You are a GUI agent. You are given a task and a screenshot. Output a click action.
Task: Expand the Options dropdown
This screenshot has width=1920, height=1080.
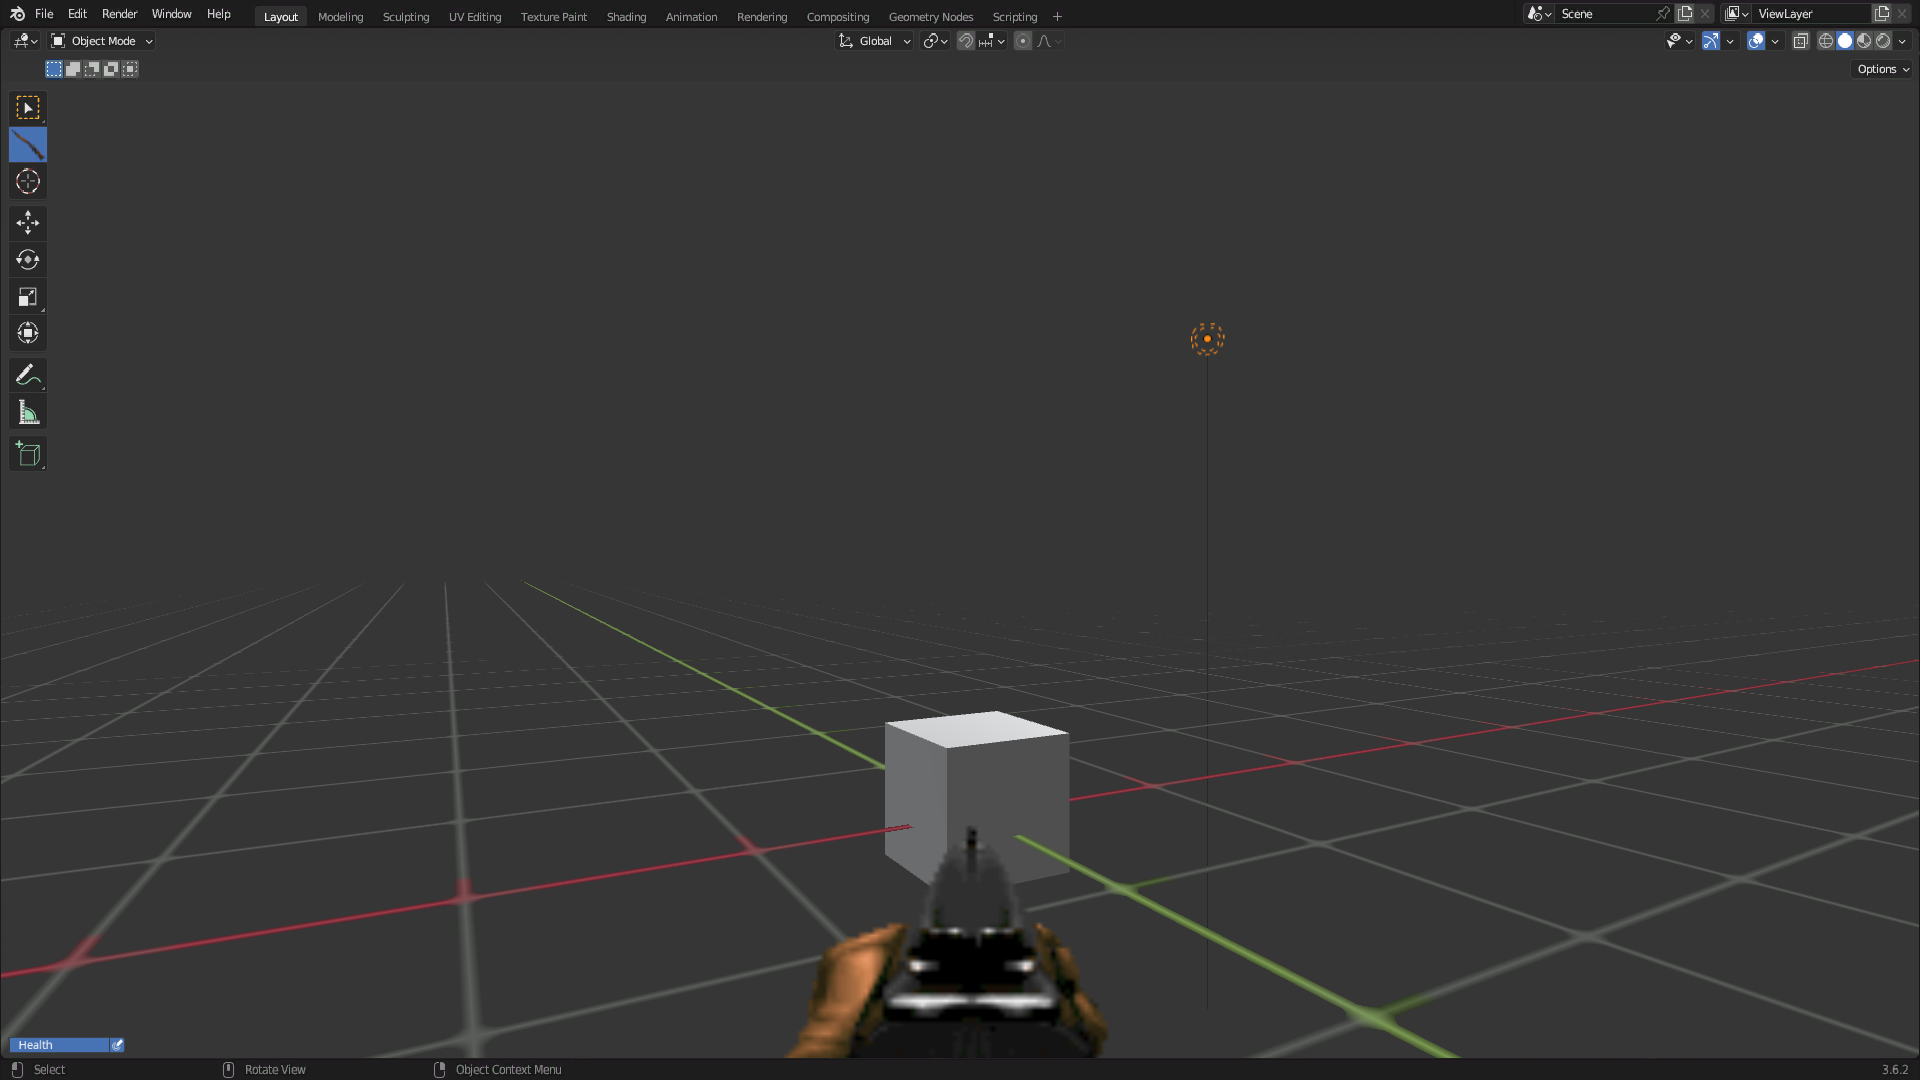coord(1882,69)
